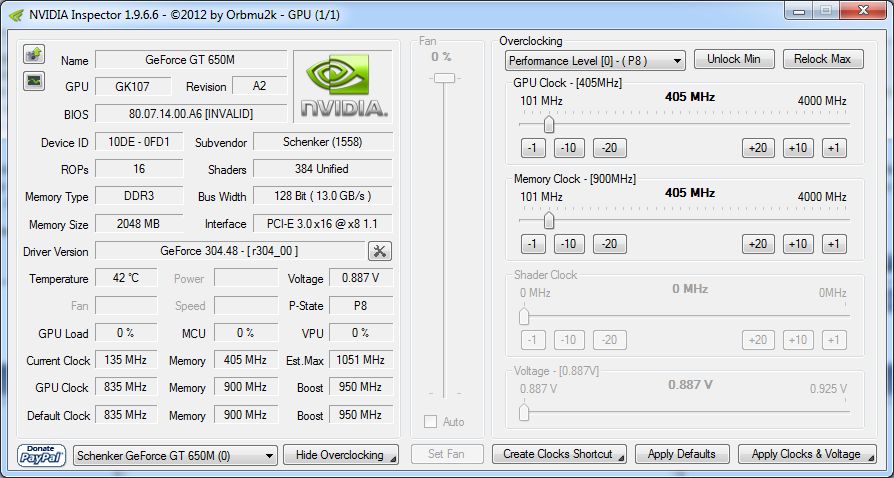
Task: Click the Unlock Min button
Action: 734,59
